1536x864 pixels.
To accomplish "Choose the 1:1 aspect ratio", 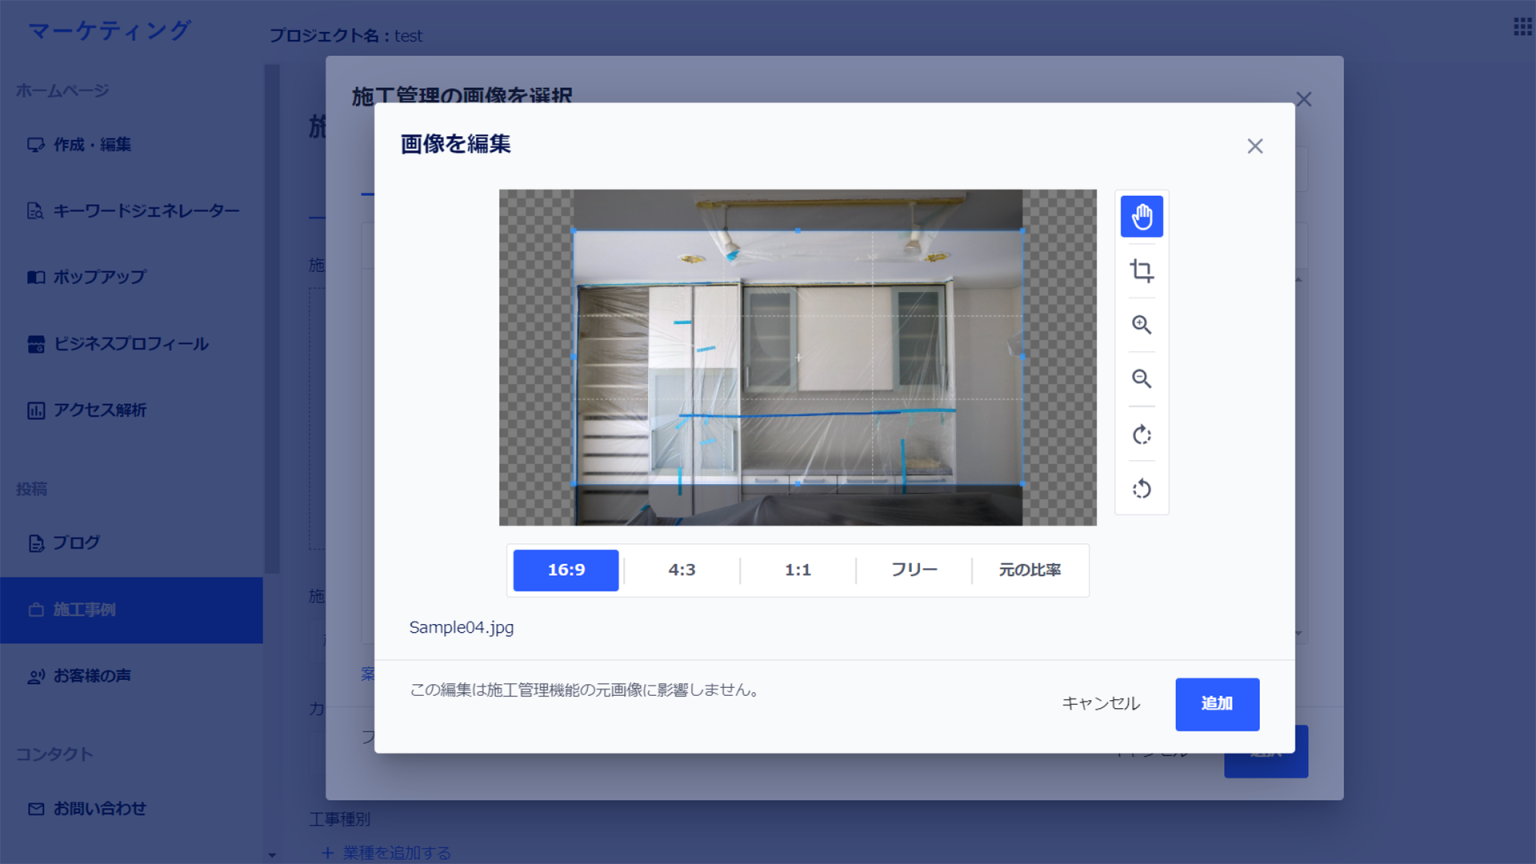I will (x=798, y=570).
